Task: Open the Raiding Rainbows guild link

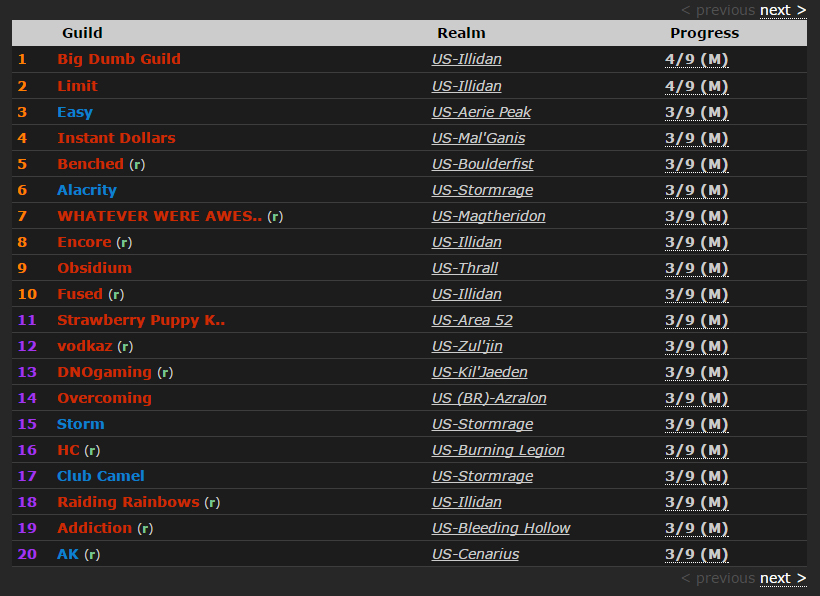Action: tap(128, 502)
